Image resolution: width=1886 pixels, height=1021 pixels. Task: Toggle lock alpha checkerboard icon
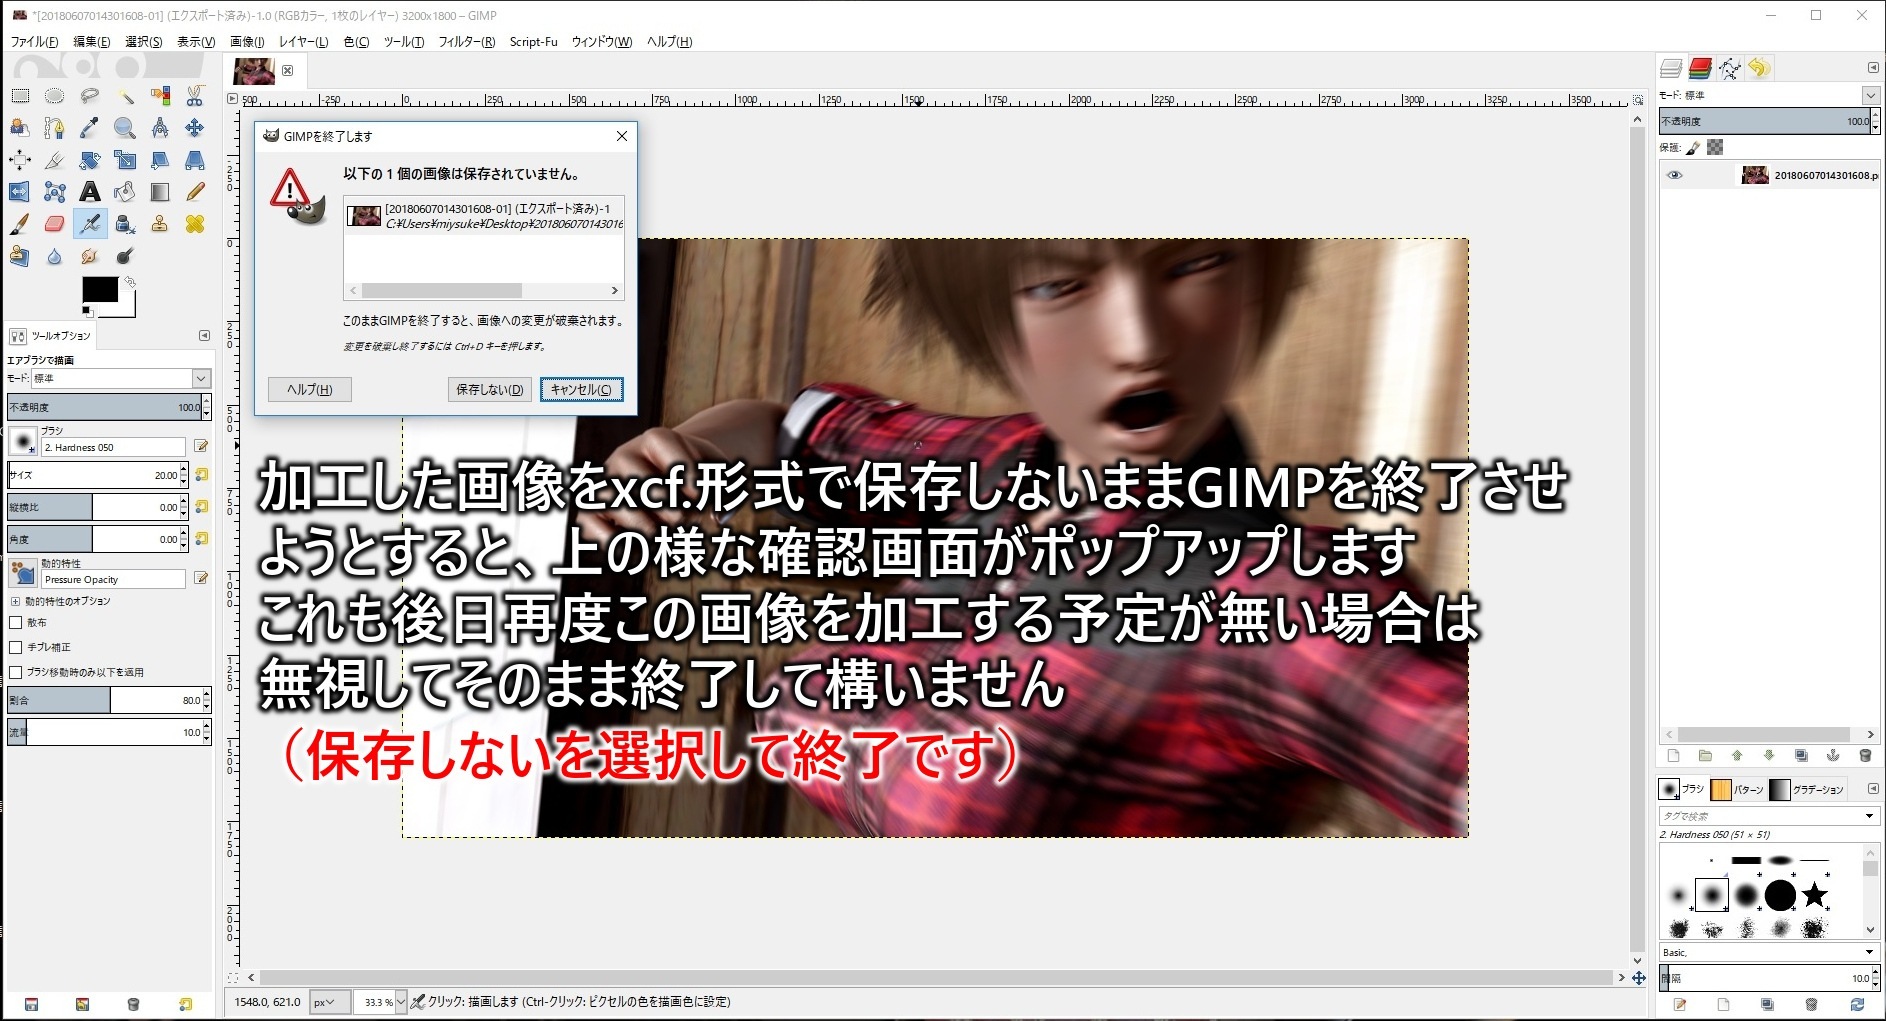point(1715,148)
